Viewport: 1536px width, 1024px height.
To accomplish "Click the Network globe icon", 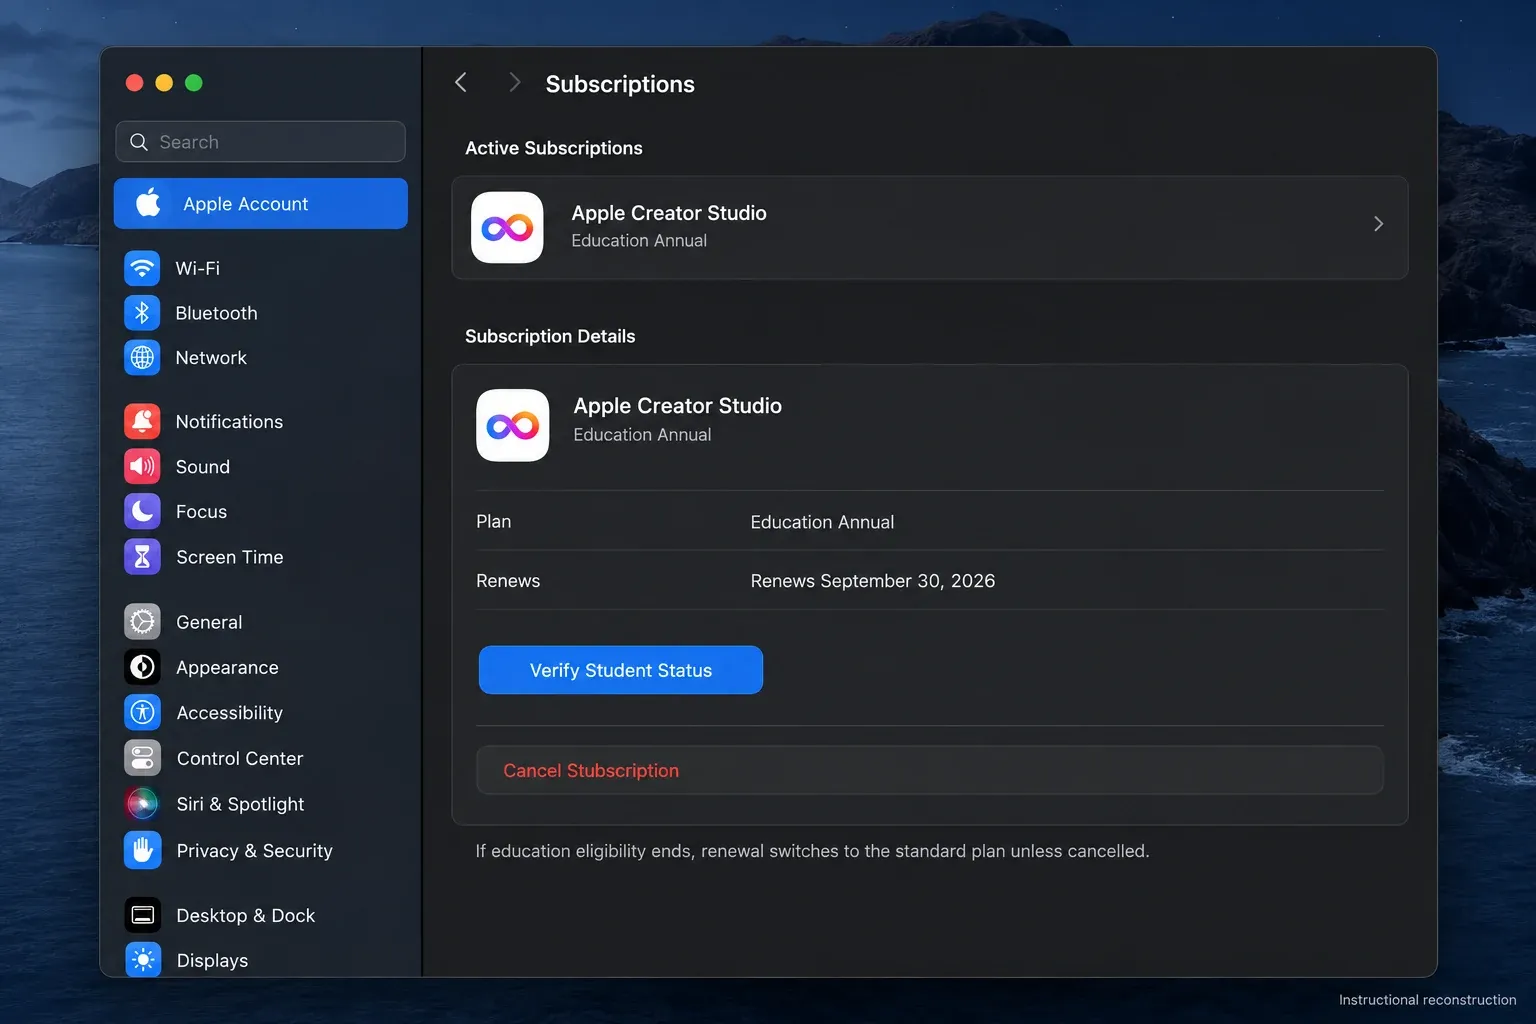I will pos(142,357).
